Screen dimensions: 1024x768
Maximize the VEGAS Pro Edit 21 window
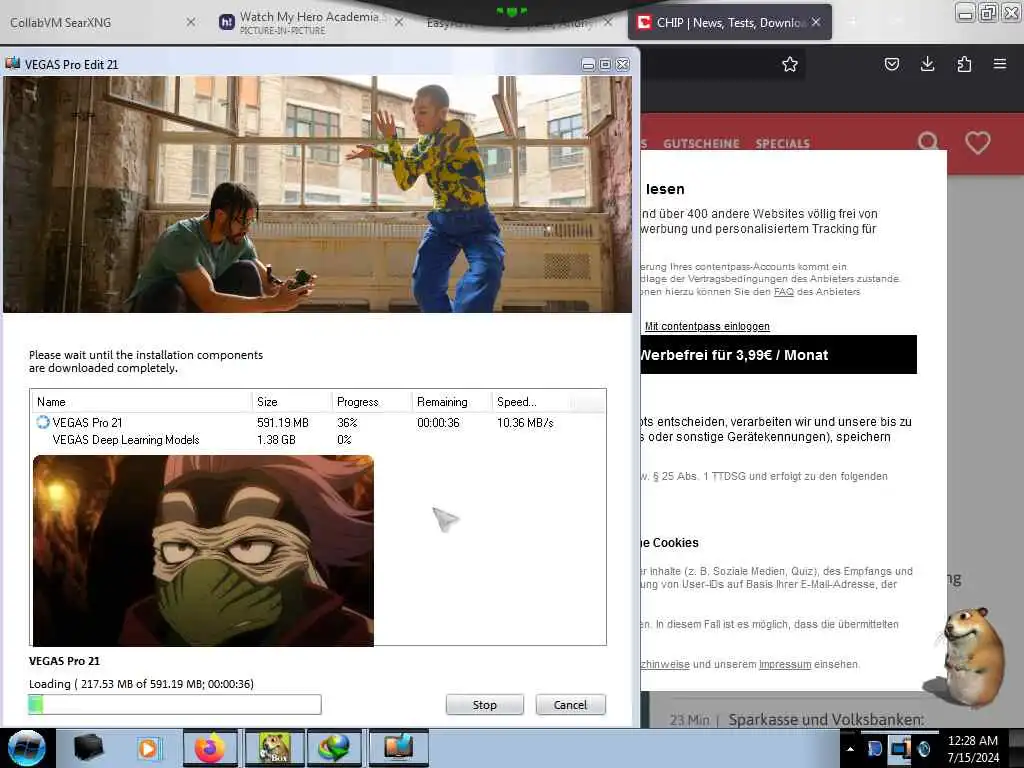(x=605, y=64)
